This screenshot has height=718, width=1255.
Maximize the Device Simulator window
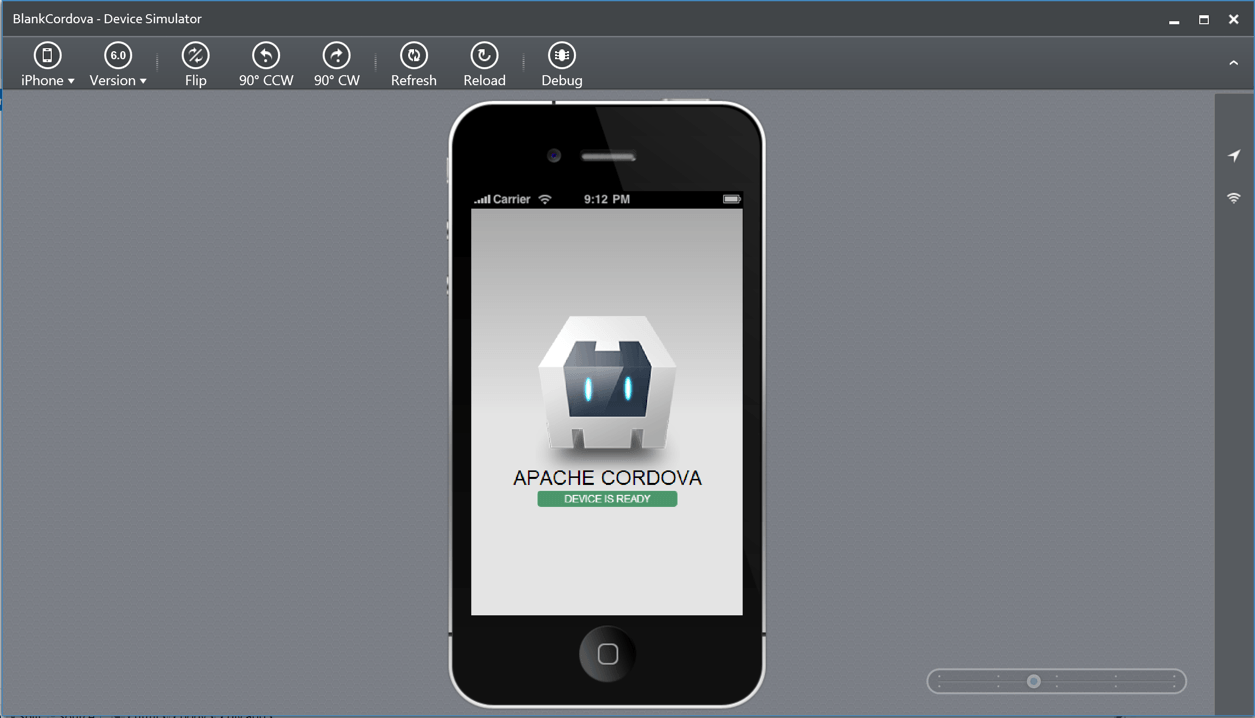coord(1204,19)
